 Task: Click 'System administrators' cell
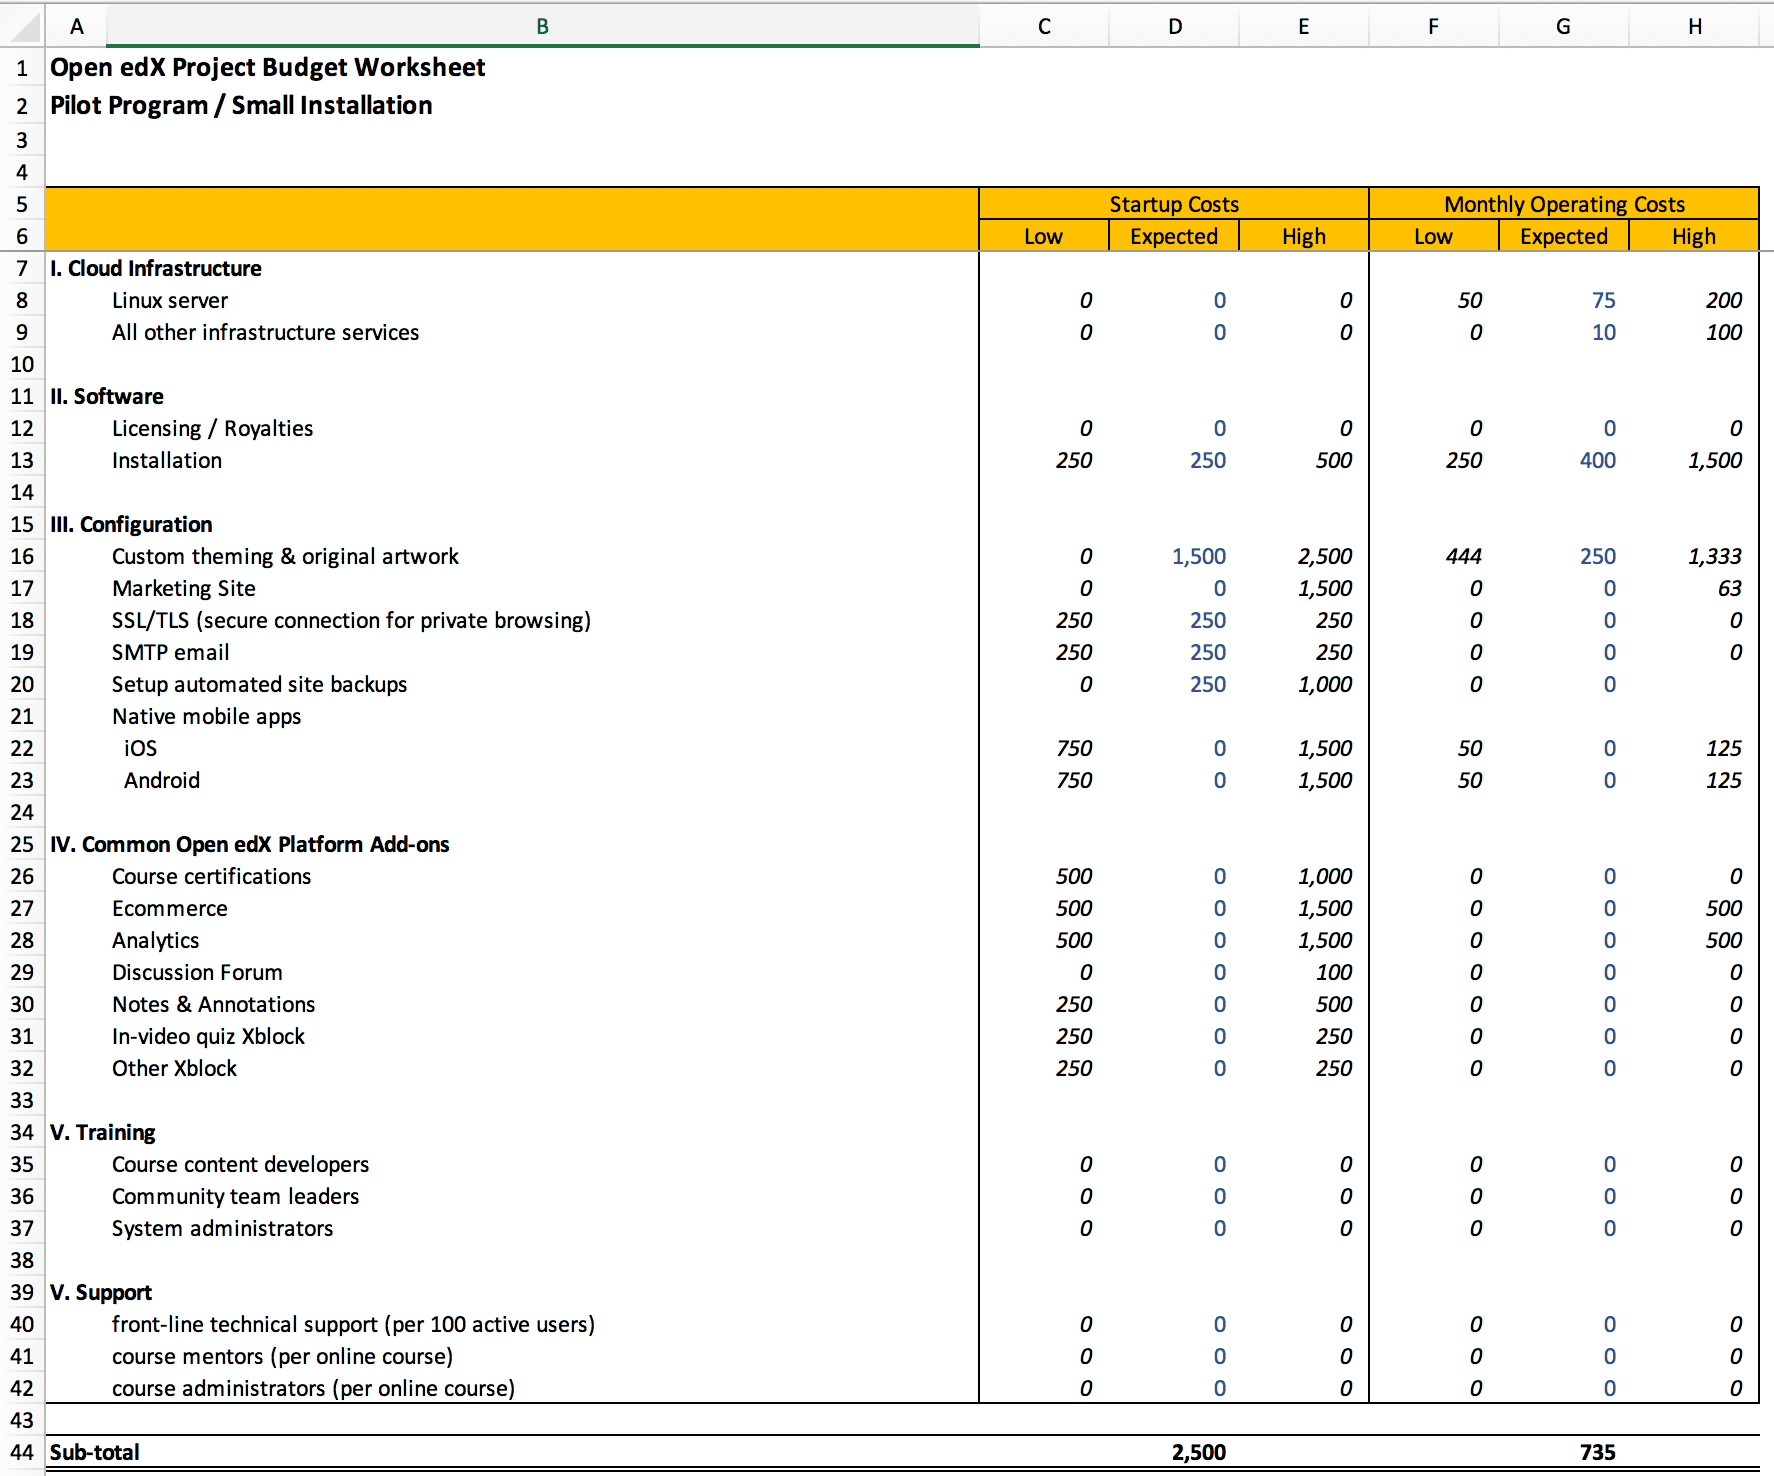point(222,1228)
